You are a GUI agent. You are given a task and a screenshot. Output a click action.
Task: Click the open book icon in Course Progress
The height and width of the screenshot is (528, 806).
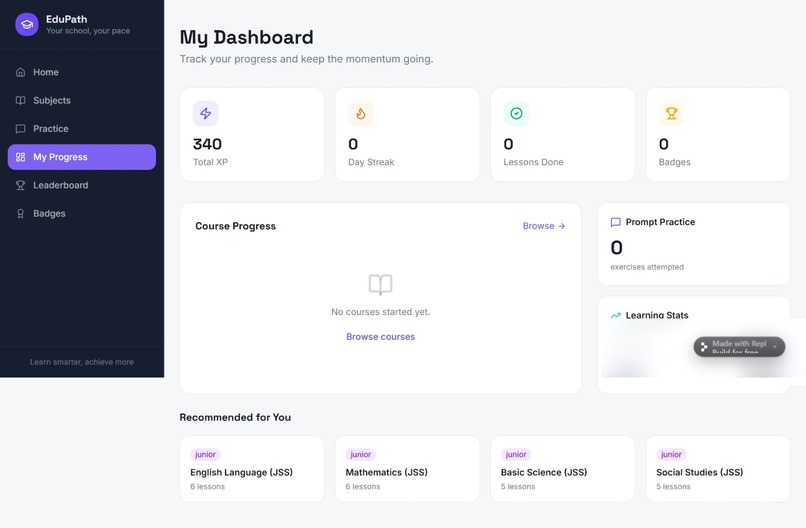pyautogui.click(x=380, y=284)
